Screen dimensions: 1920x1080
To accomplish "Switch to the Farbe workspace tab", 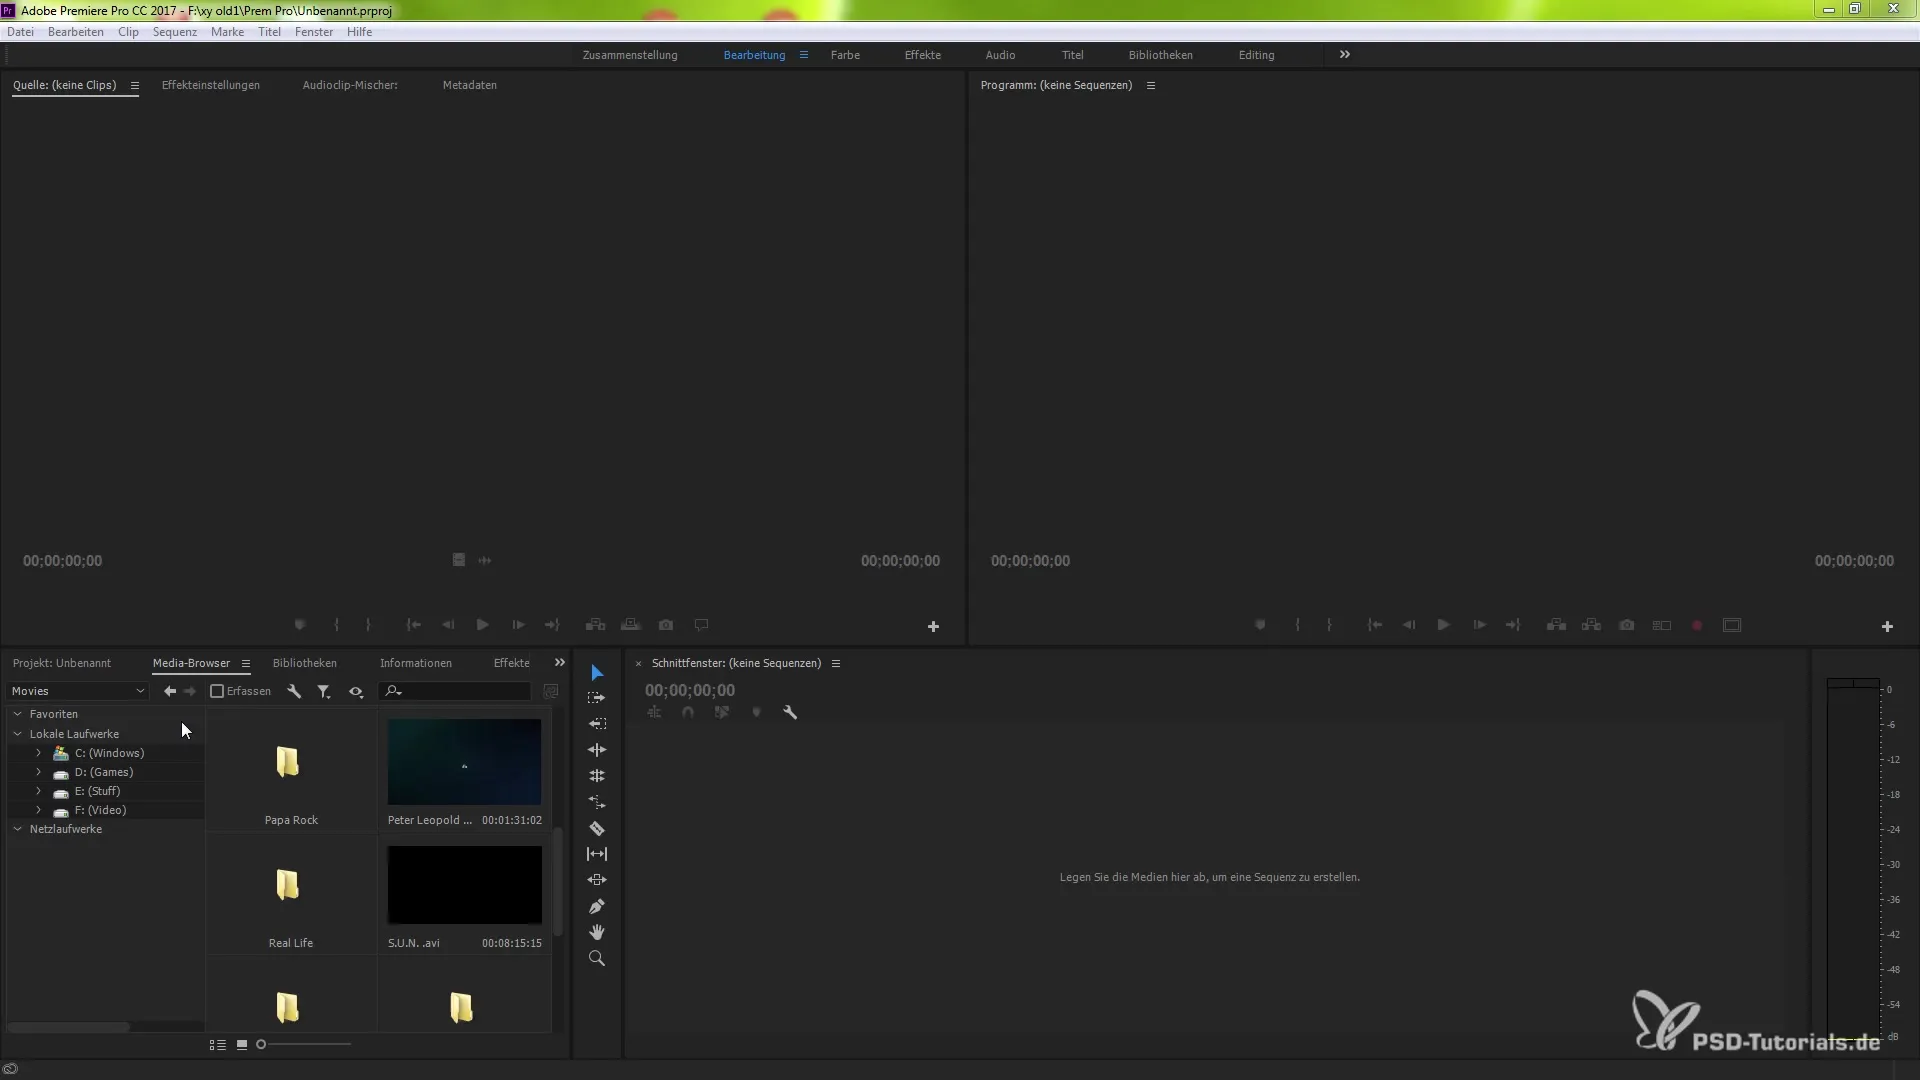I will [x=845, y=55].
